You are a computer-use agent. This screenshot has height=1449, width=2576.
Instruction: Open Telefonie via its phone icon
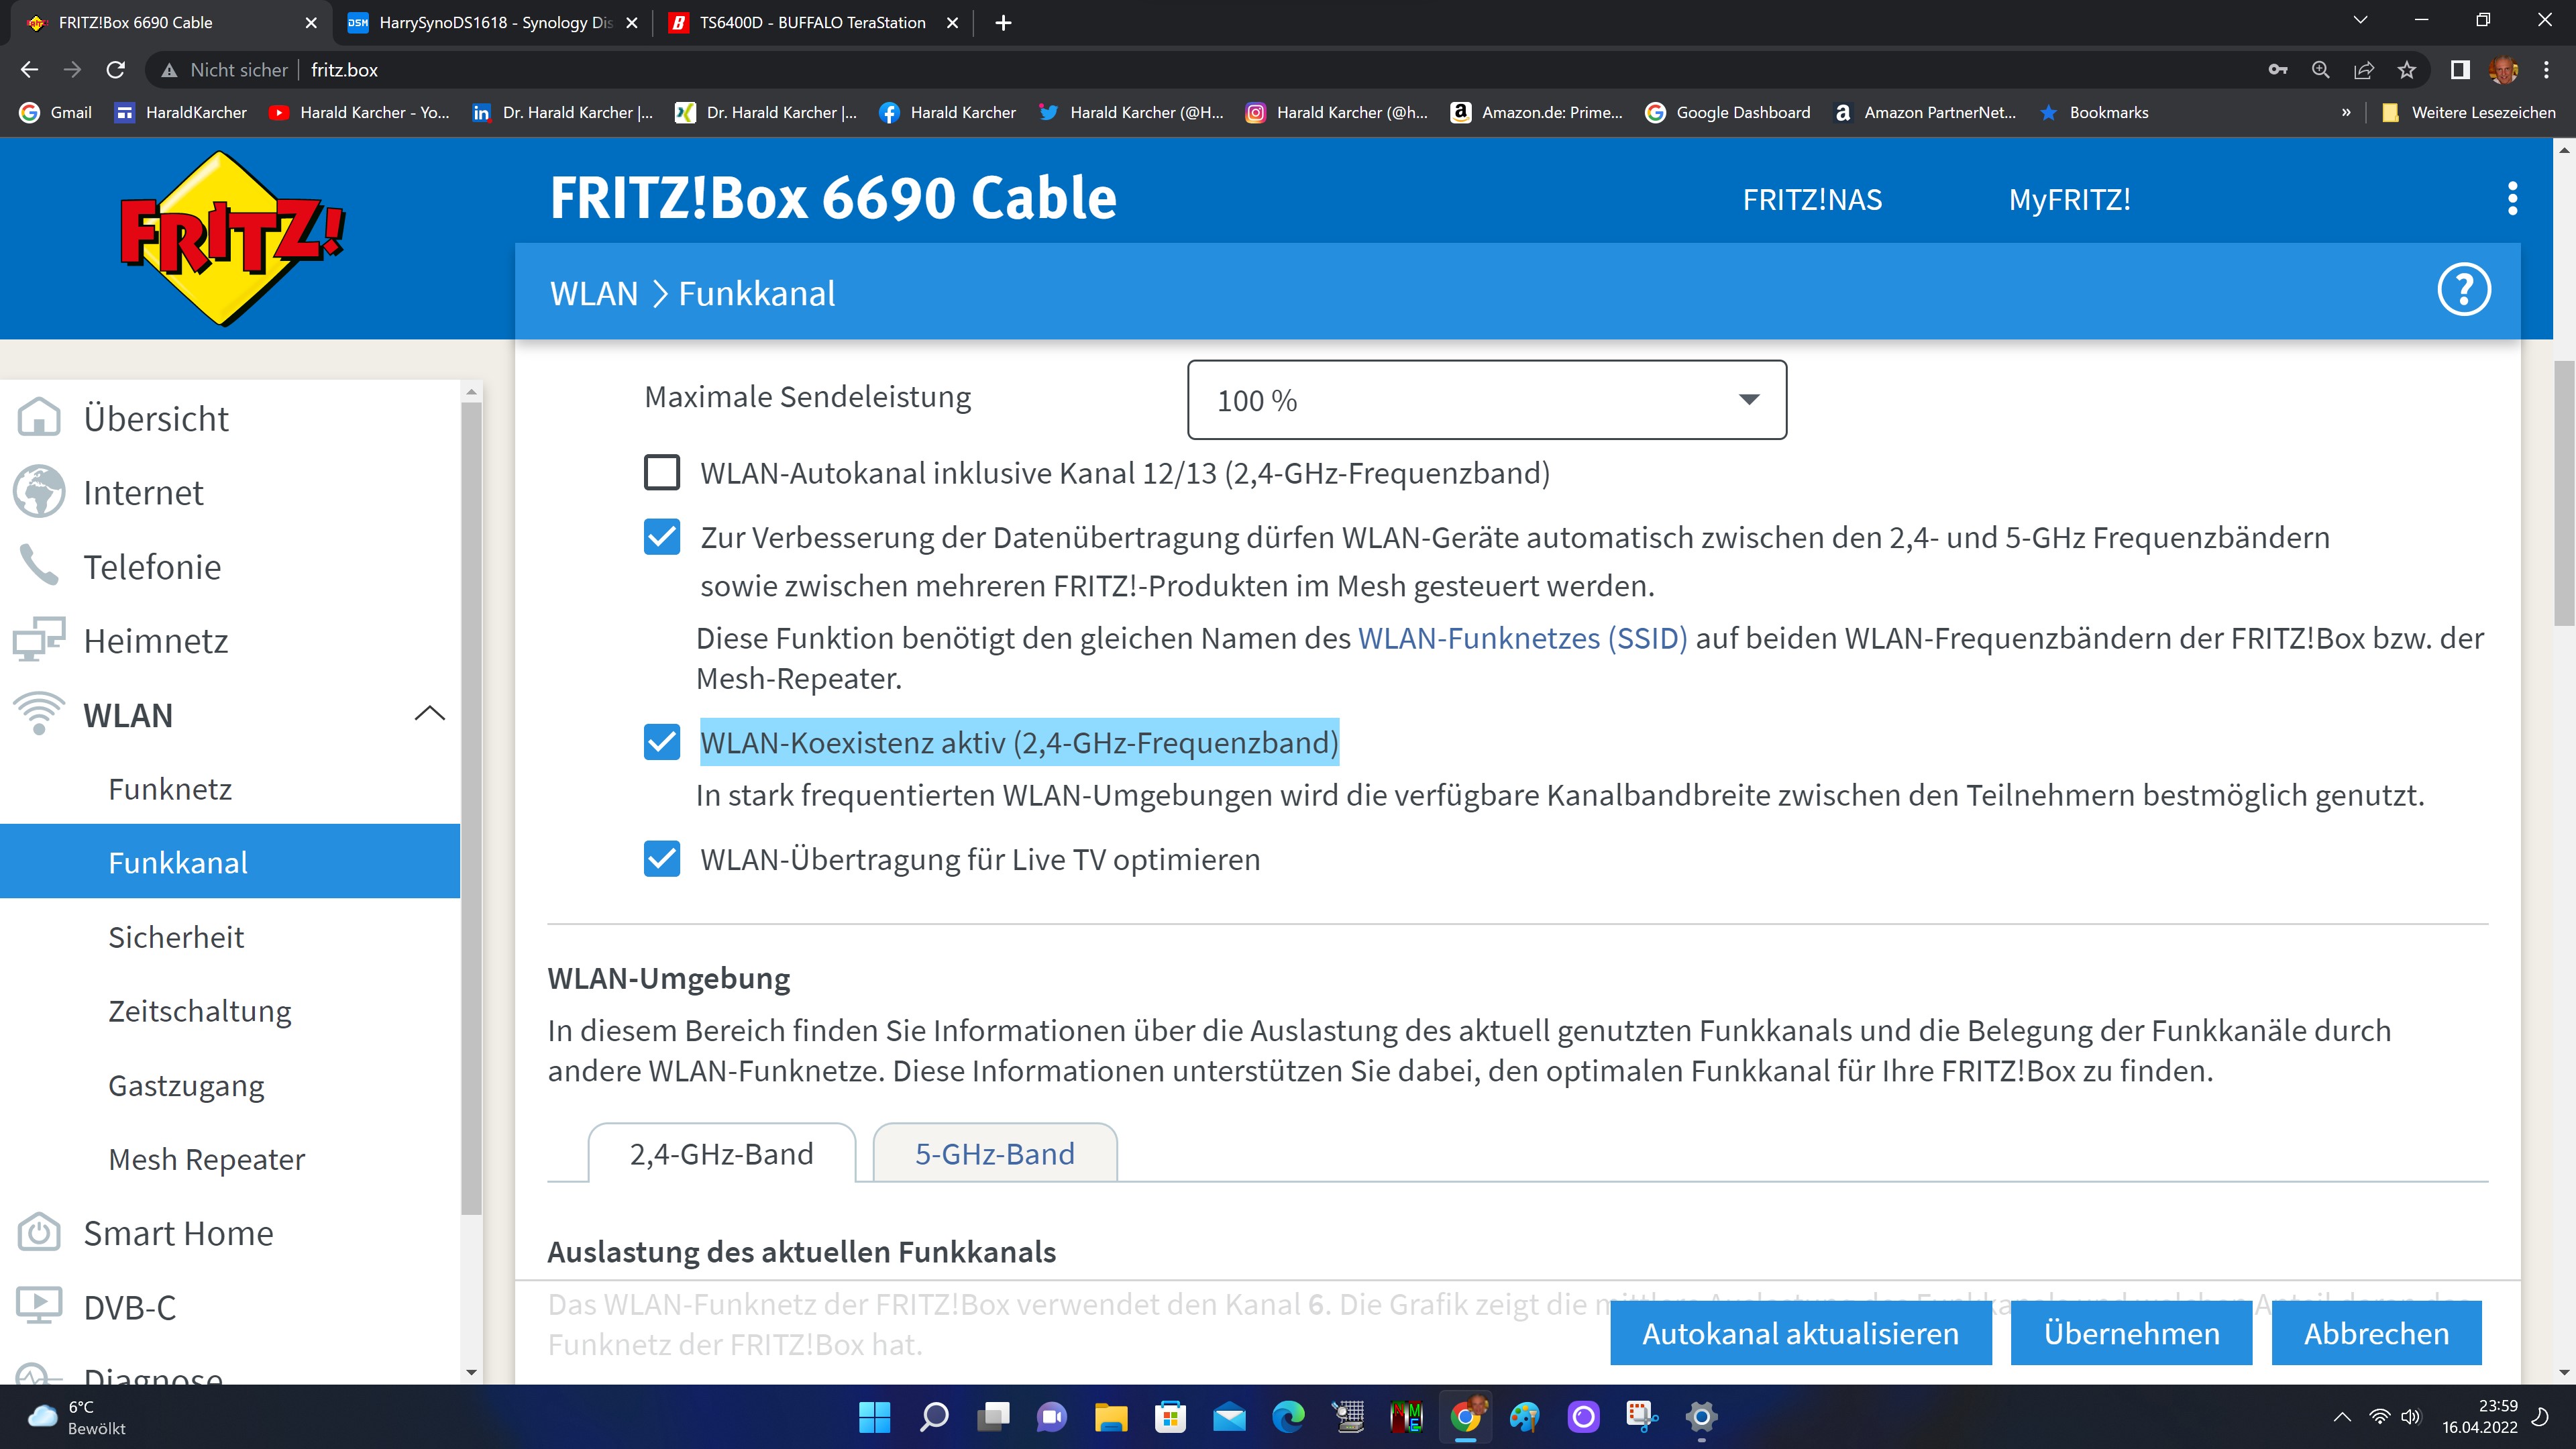coord(39,566)
